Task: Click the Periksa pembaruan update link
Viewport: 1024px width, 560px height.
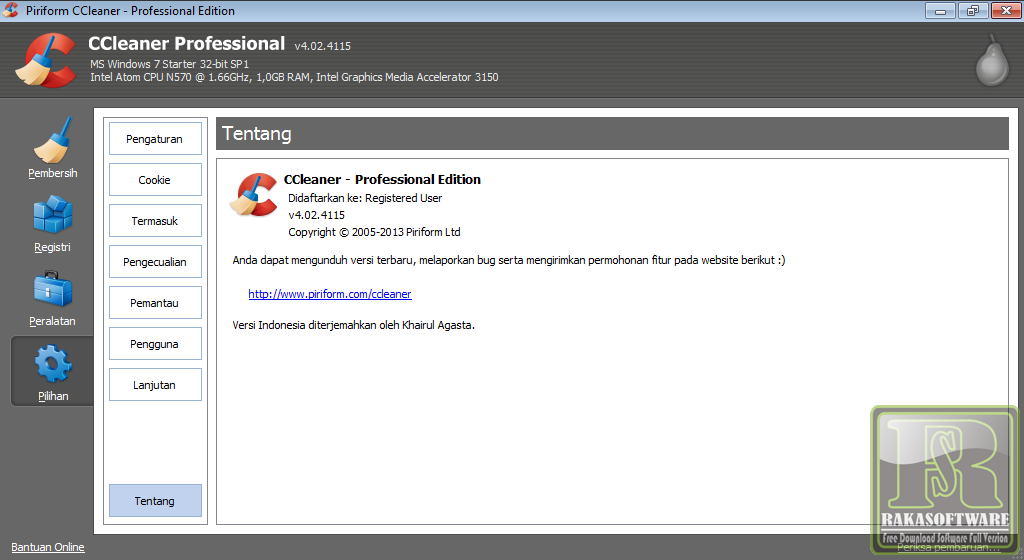Action: pyautogui.click(x=948, y=547)
